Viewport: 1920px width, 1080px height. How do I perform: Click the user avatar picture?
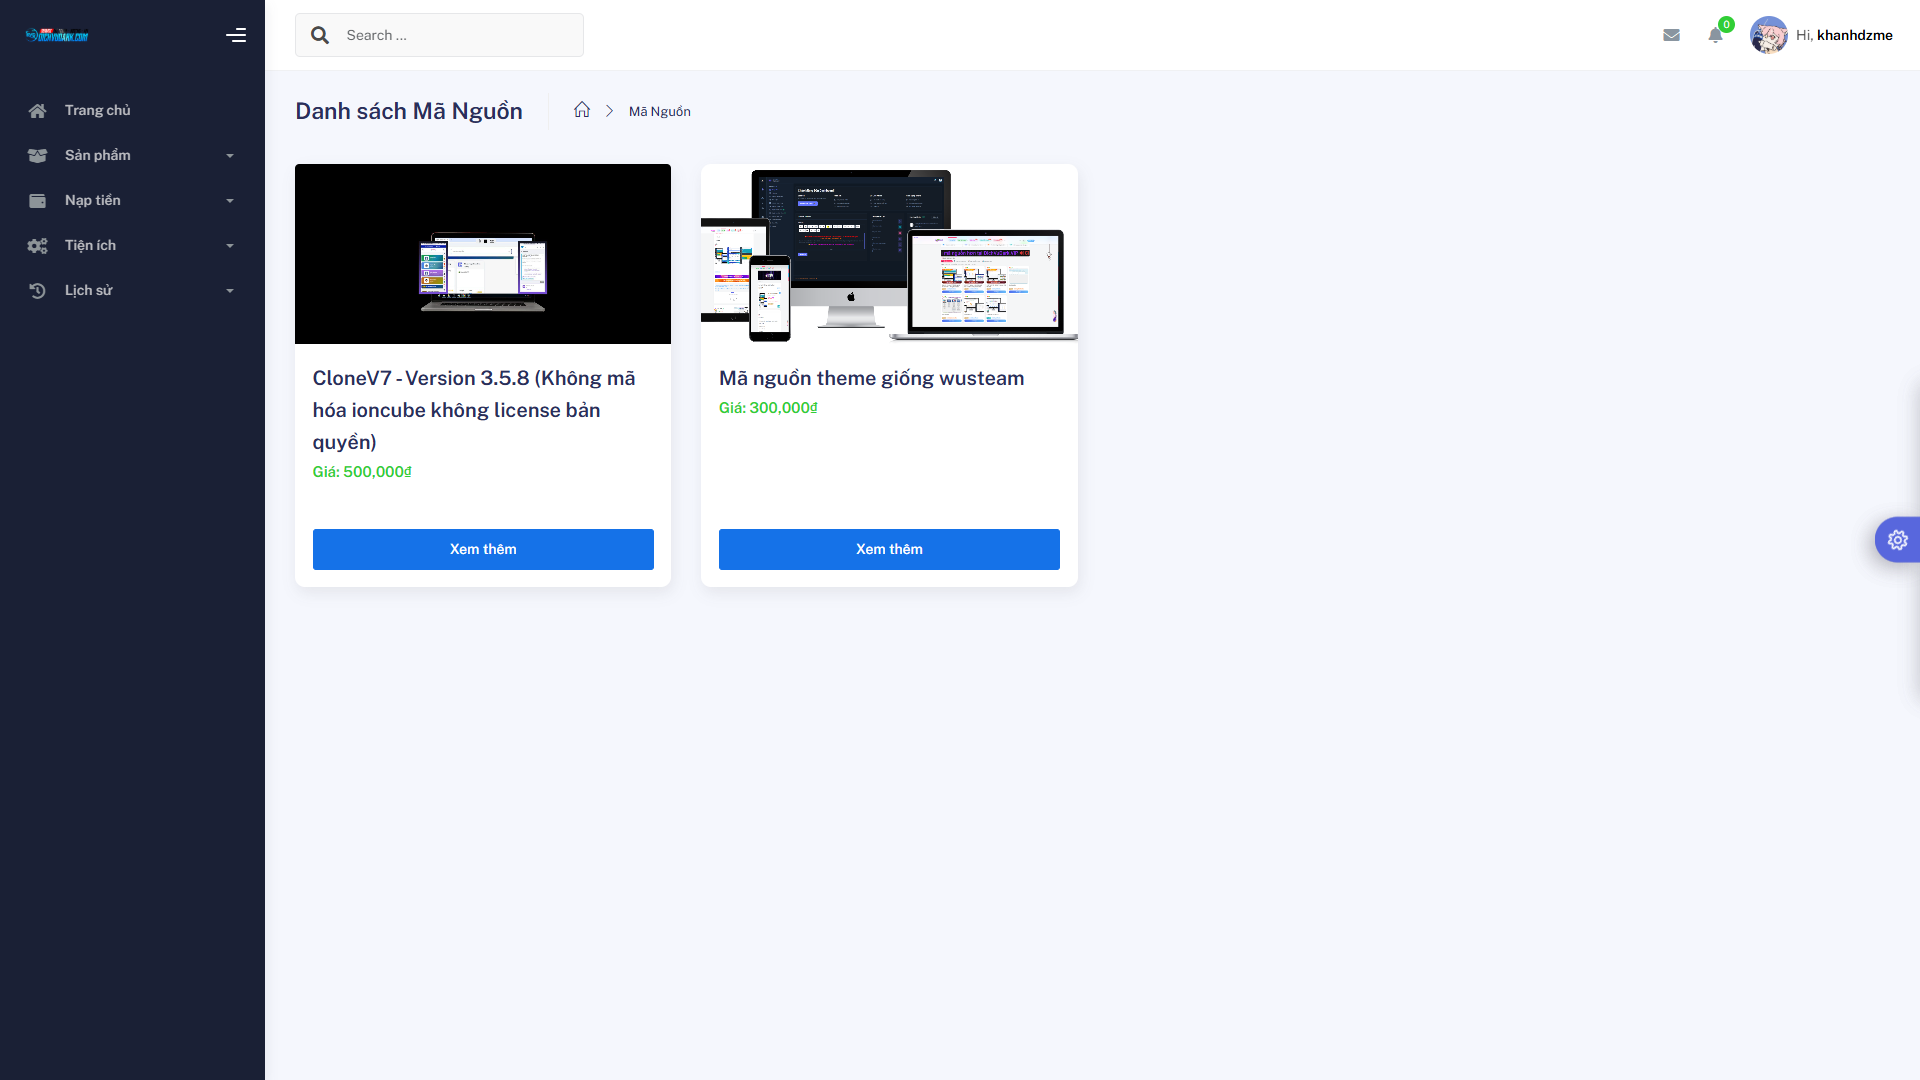[x=1768, y=35]
